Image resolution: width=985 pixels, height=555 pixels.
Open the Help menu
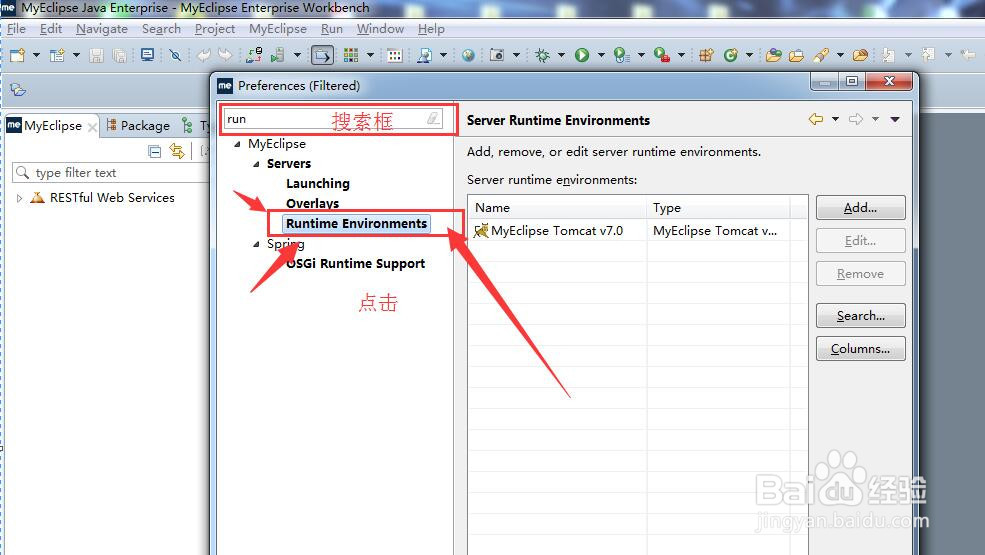click(431, 29)
